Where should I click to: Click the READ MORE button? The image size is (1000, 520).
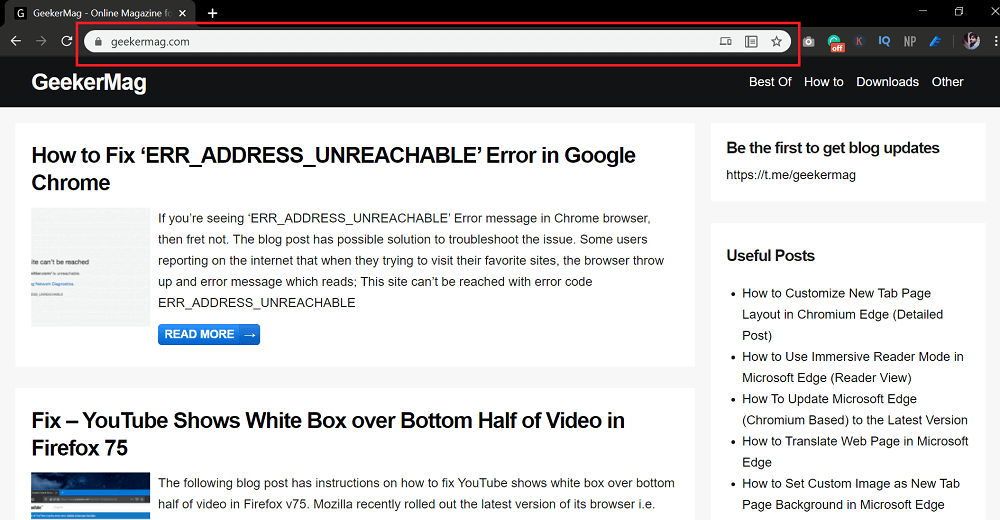209,334
